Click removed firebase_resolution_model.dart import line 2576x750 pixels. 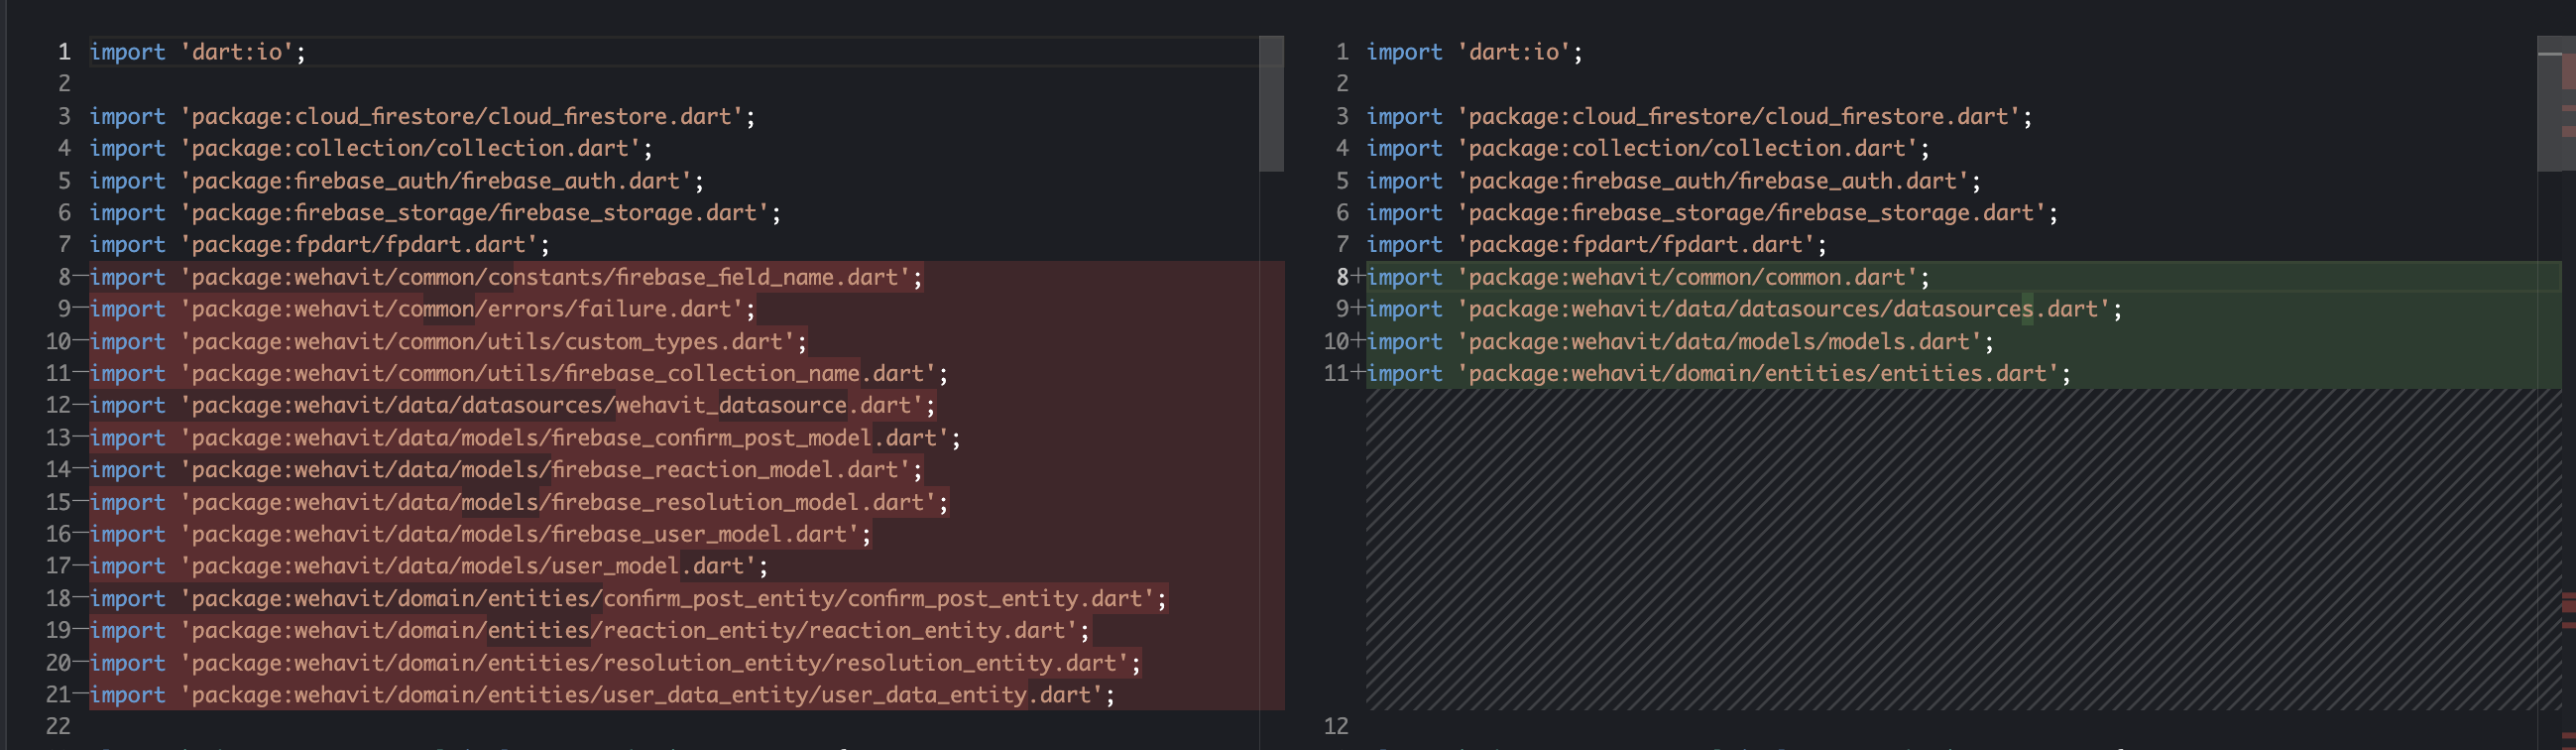(x=519, y=502)
